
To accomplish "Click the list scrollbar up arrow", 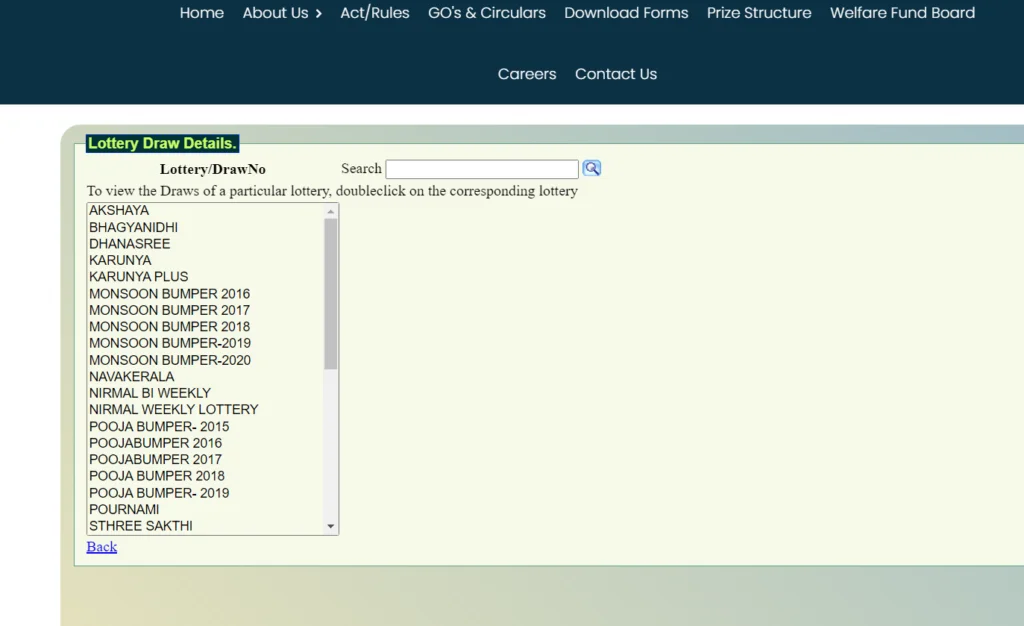I will click(330, 211).
